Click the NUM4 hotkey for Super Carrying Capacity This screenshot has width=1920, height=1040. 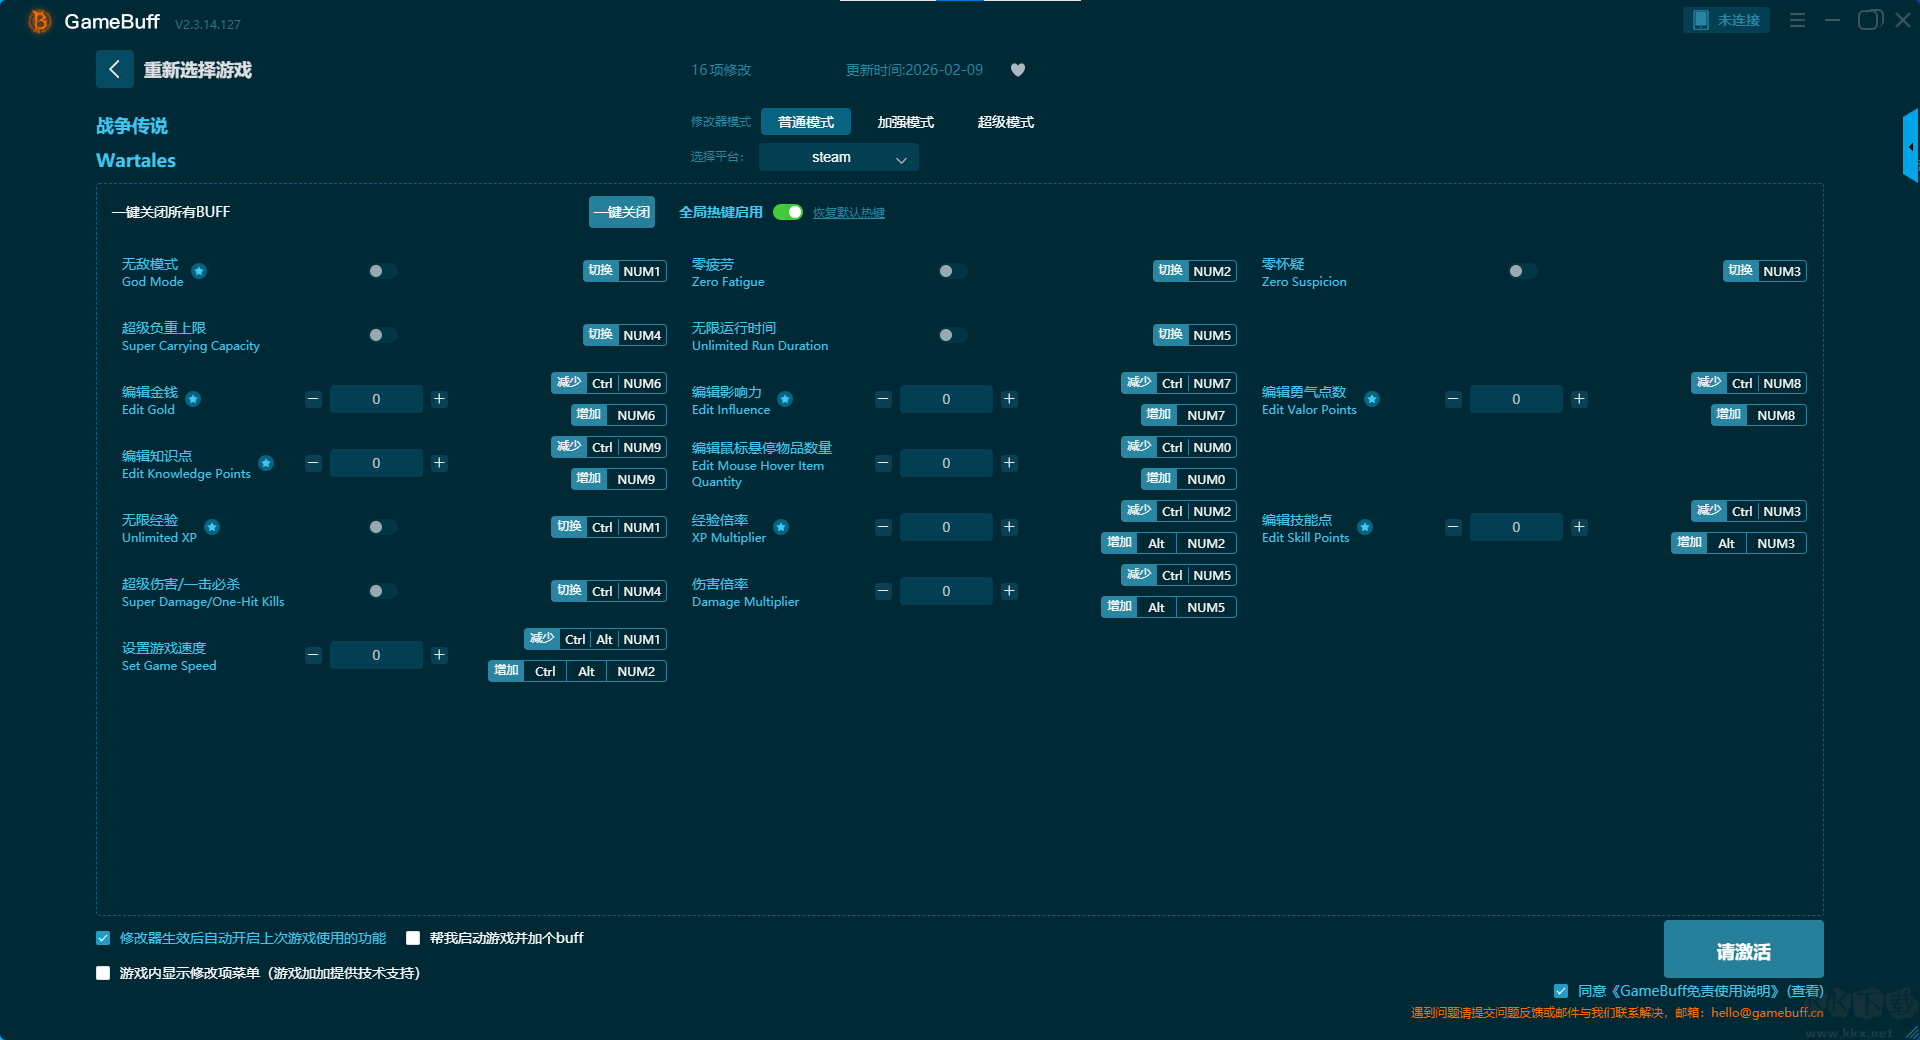[x=642, y=335]
